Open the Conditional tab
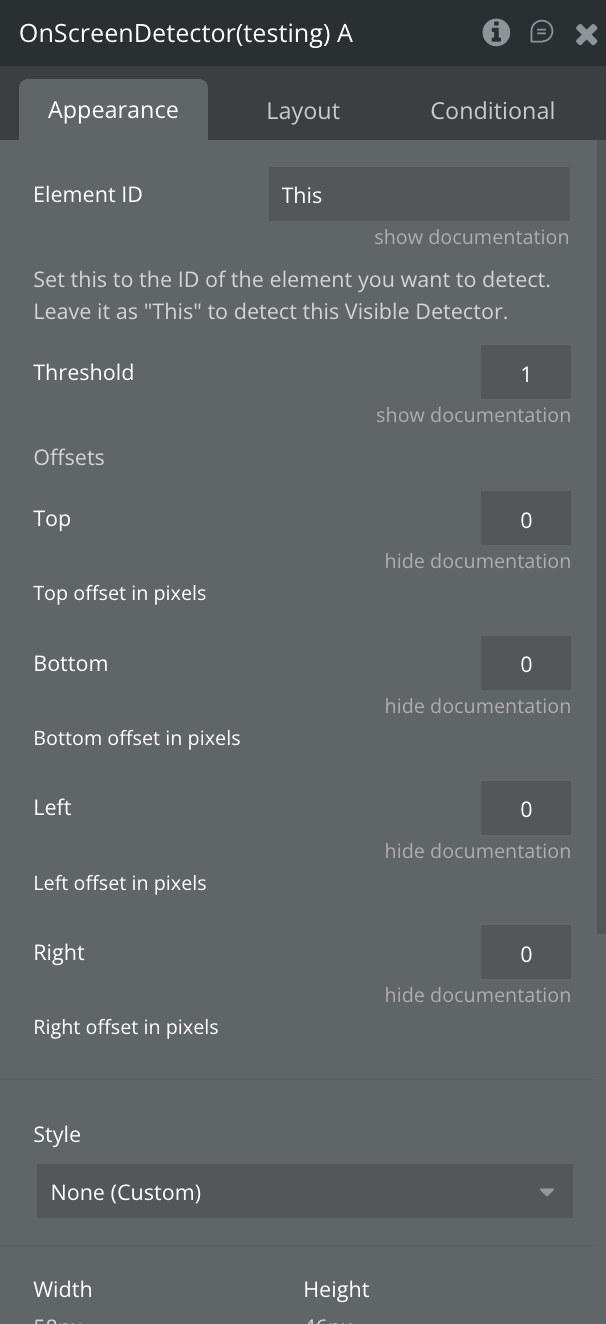The height and width of the screenshot is (1324, 606). [492, 111]
